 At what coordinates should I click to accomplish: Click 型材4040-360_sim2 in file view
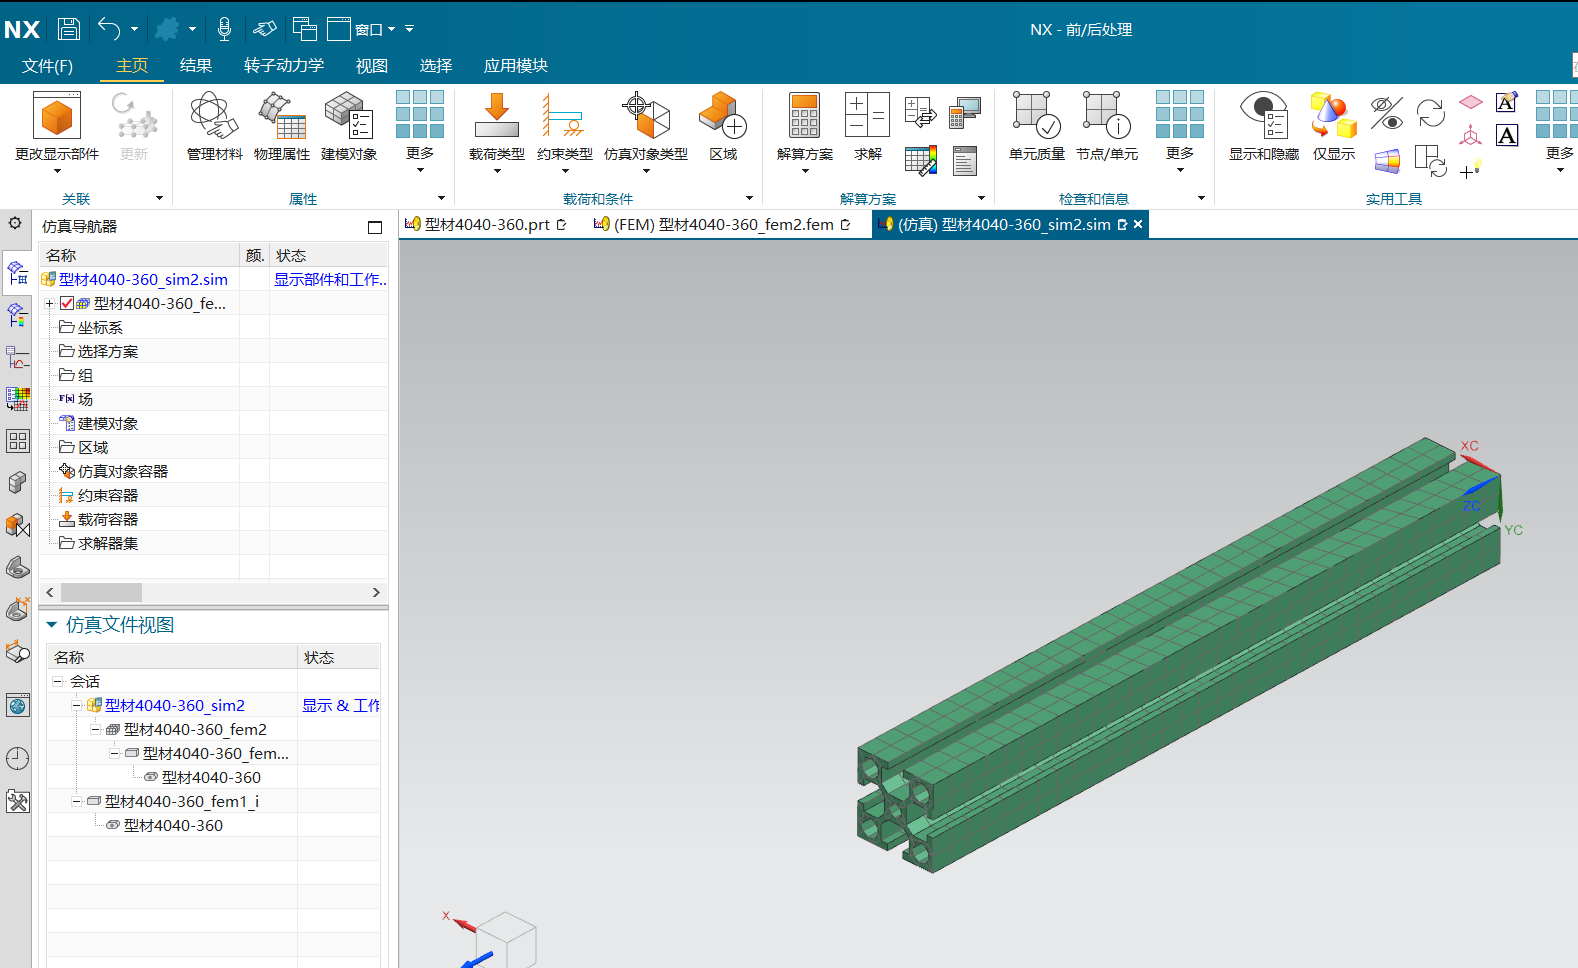coord(174,705)
